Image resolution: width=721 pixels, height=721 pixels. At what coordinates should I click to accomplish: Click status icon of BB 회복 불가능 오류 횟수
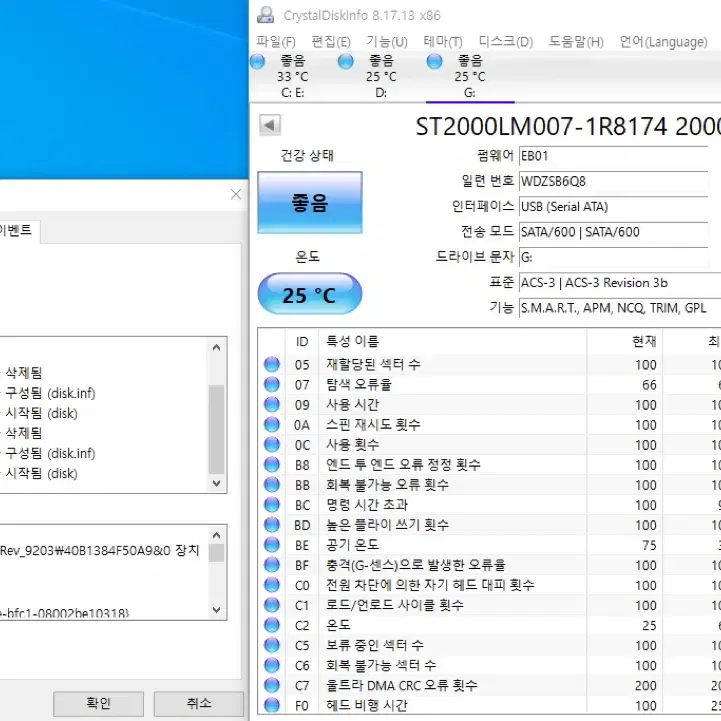(x=272, y=485)
